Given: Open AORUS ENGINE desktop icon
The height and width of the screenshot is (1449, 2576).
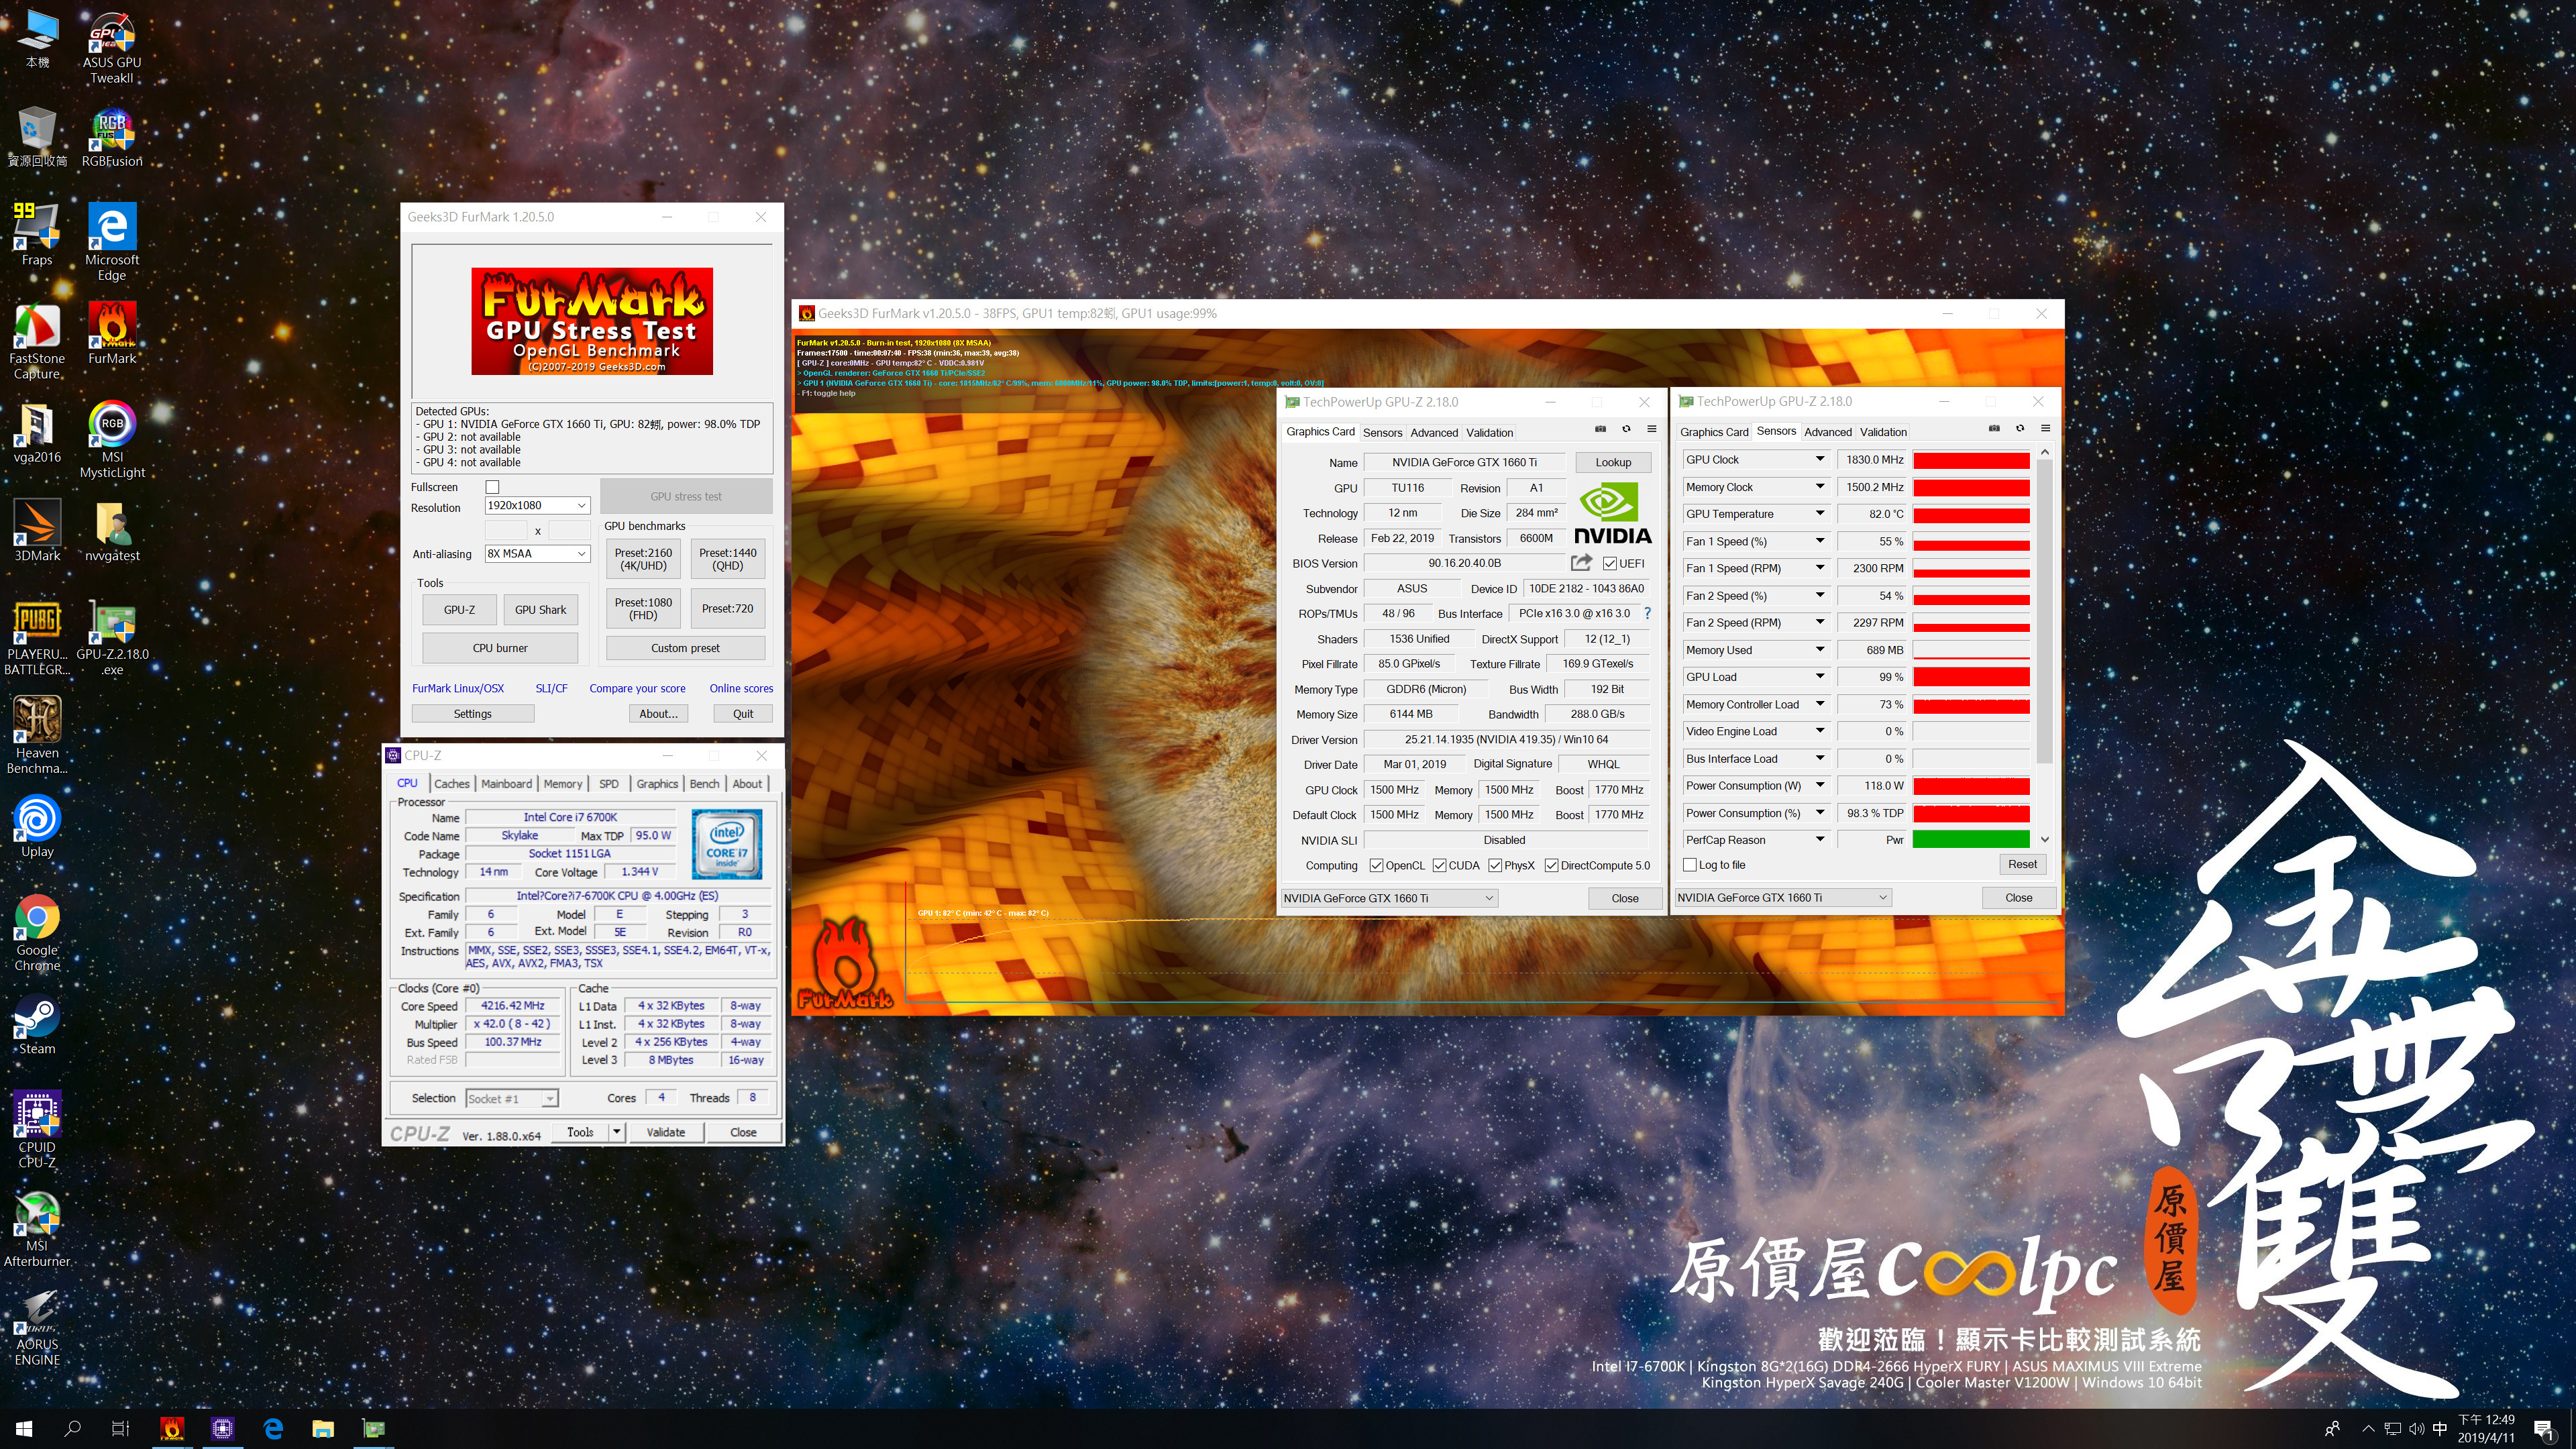Looking at the screenshot, I should 37,1327.
